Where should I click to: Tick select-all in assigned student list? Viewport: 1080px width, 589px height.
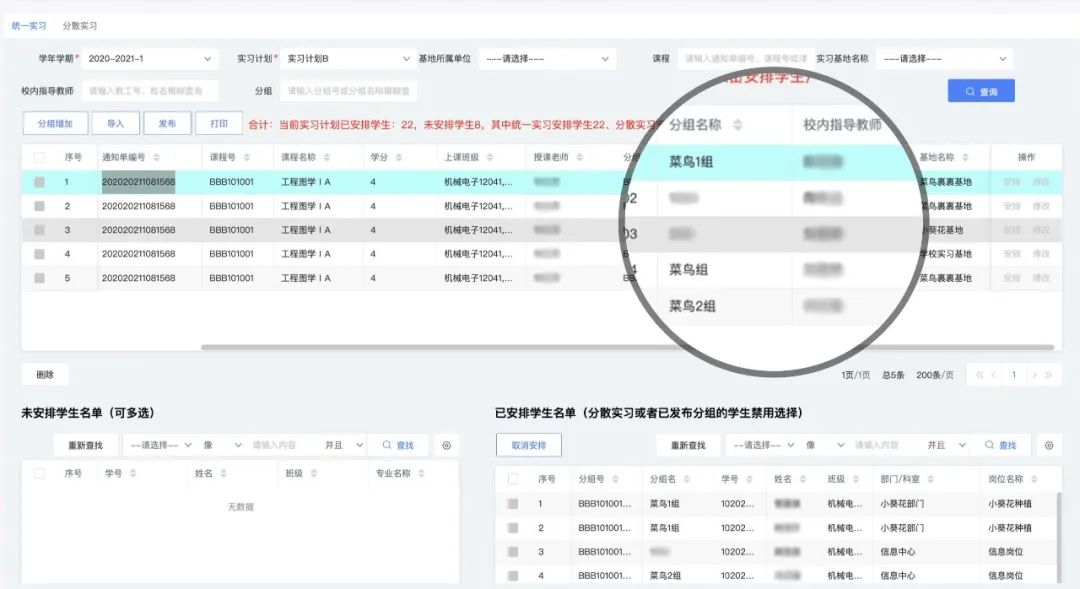pos(513,479)
